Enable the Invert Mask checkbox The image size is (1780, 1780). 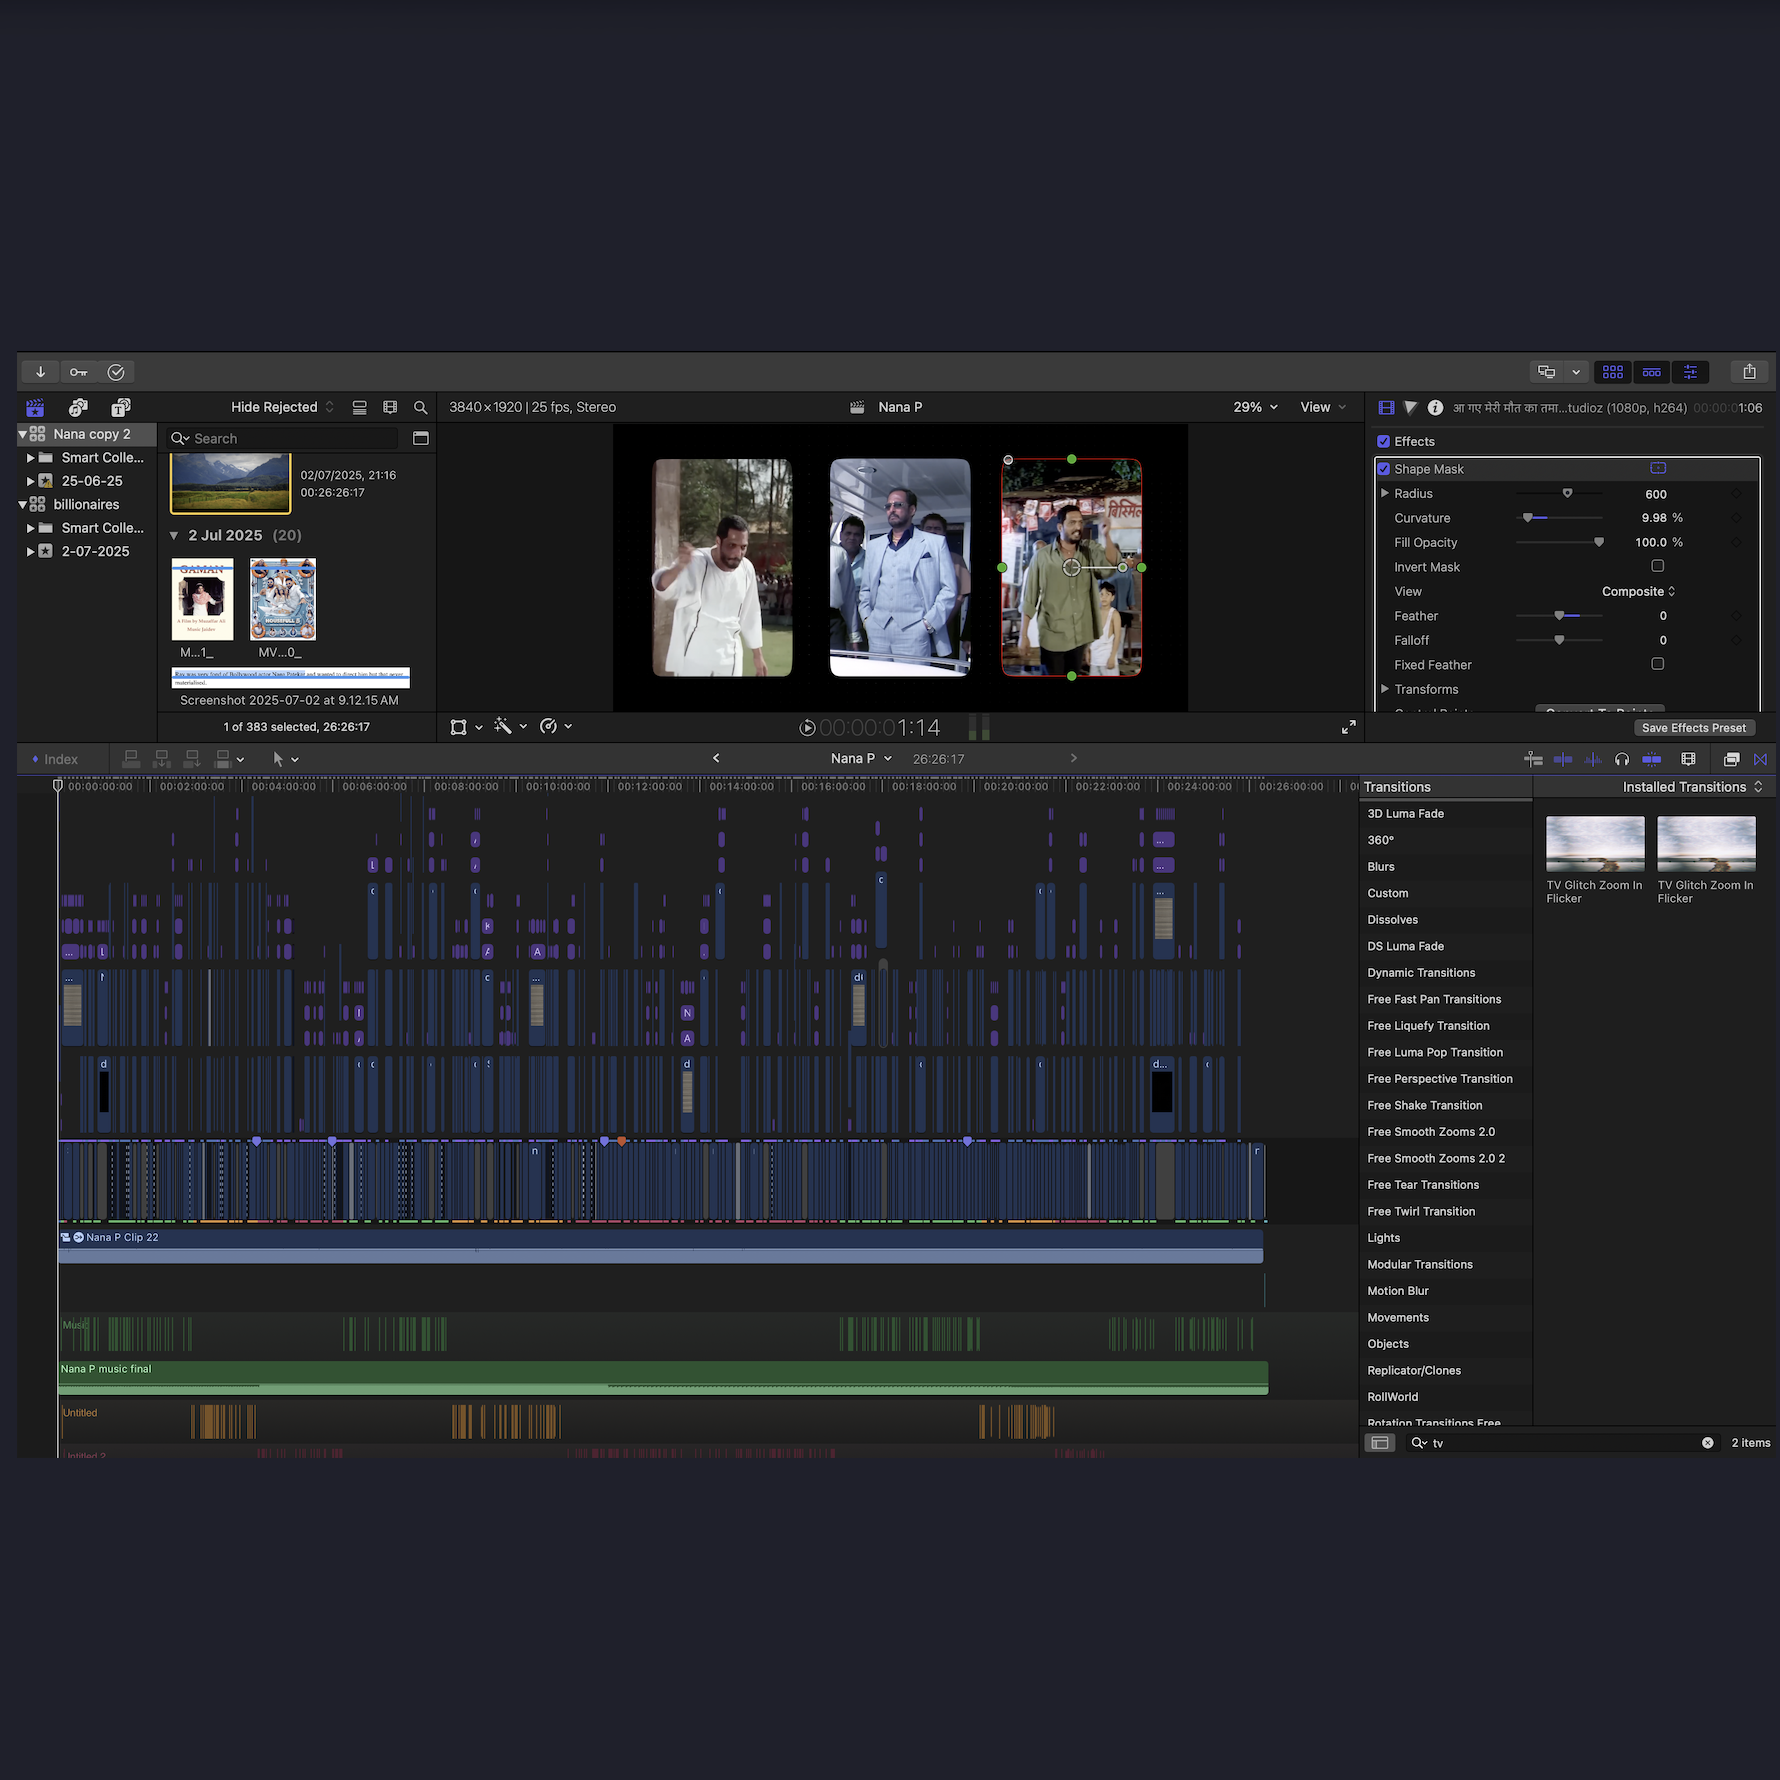tap(1657, 566)
